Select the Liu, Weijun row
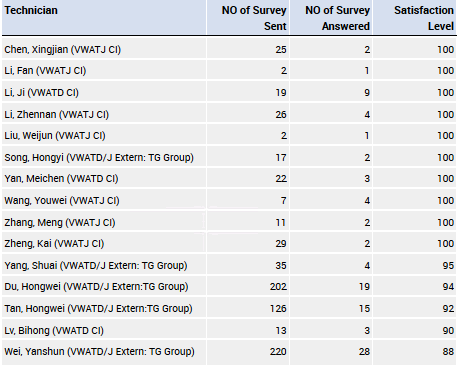The image size is (459, 365). click(229, 135)
